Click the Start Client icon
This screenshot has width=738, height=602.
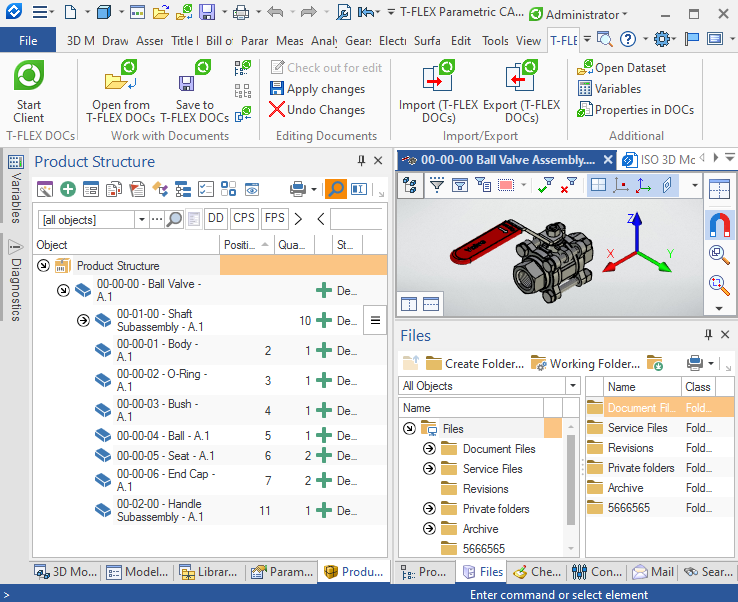(x=29, y=75)
